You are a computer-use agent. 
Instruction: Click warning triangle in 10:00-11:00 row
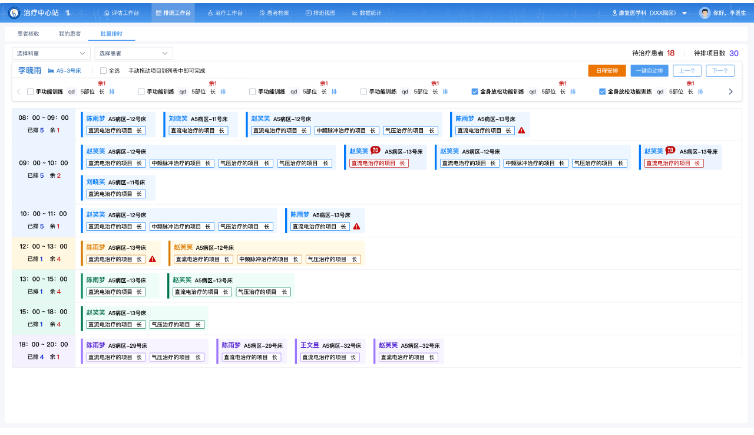pos(356,226)
